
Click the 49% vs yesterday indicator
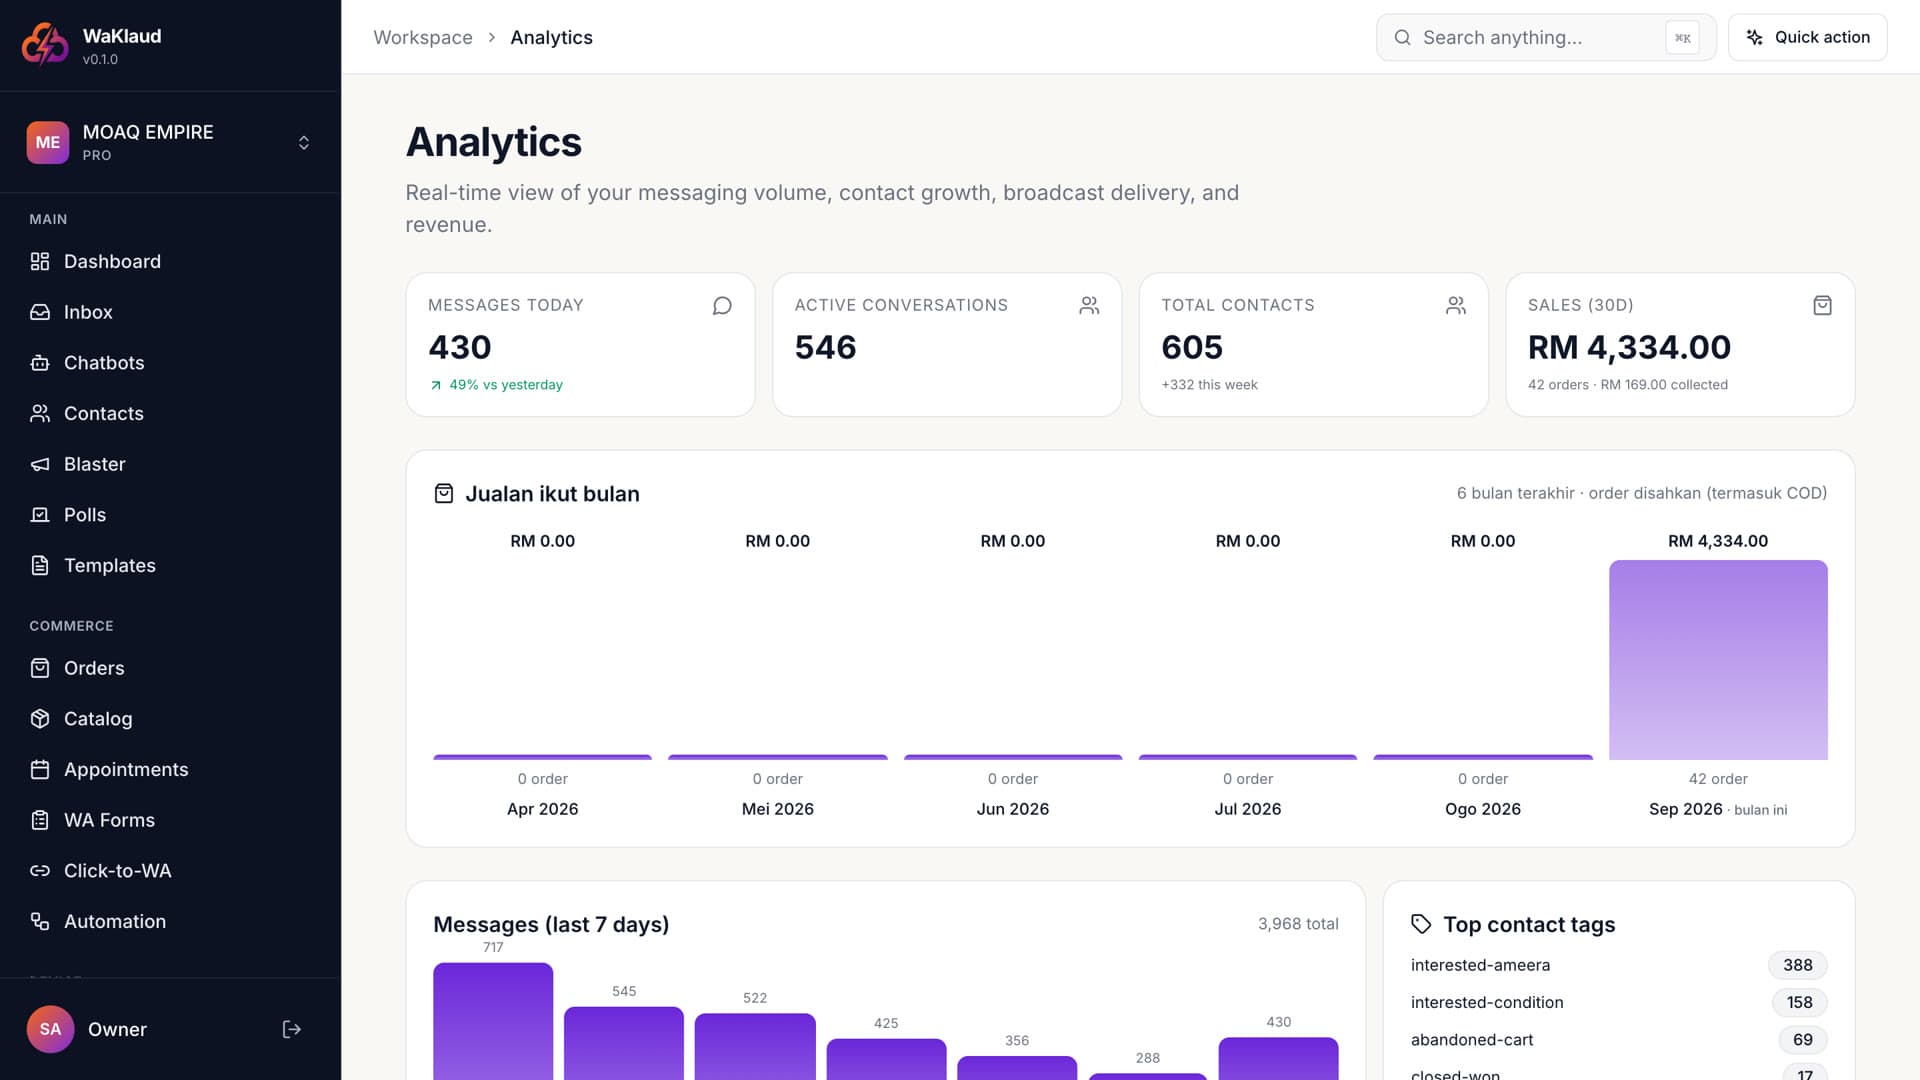[496, 385]
